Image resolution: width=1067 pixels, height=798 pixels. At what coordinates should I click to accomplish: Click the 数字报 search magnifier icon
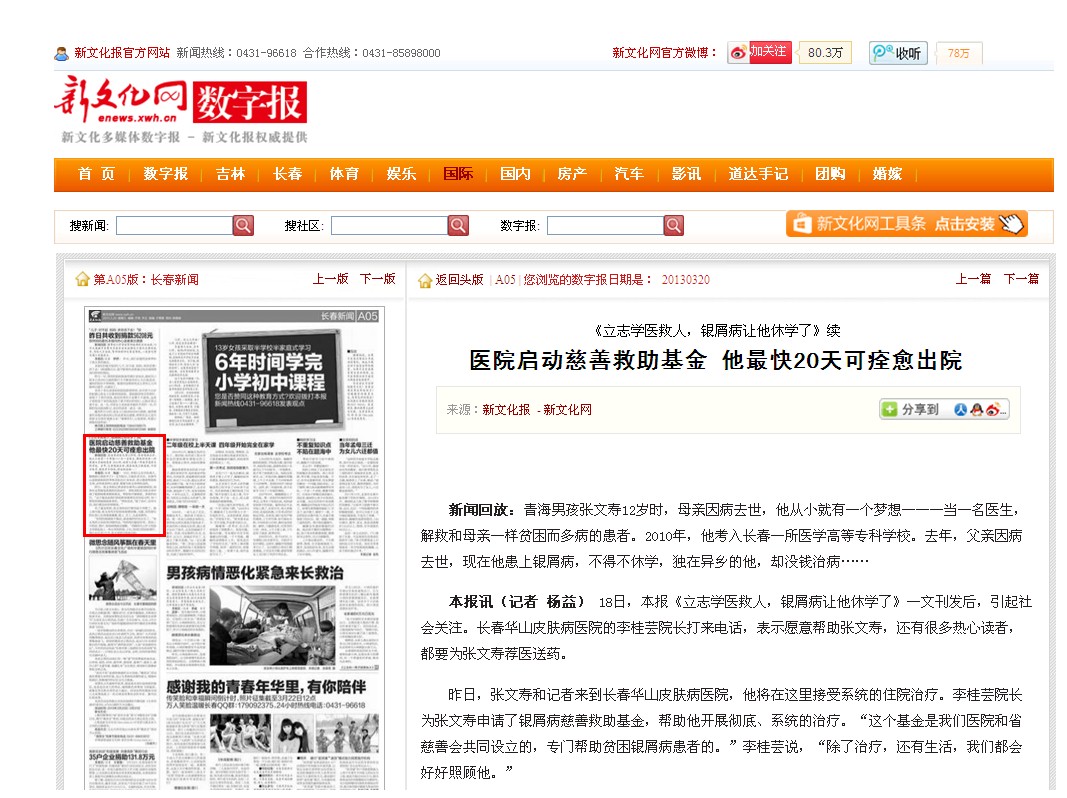tap(674, 226)
